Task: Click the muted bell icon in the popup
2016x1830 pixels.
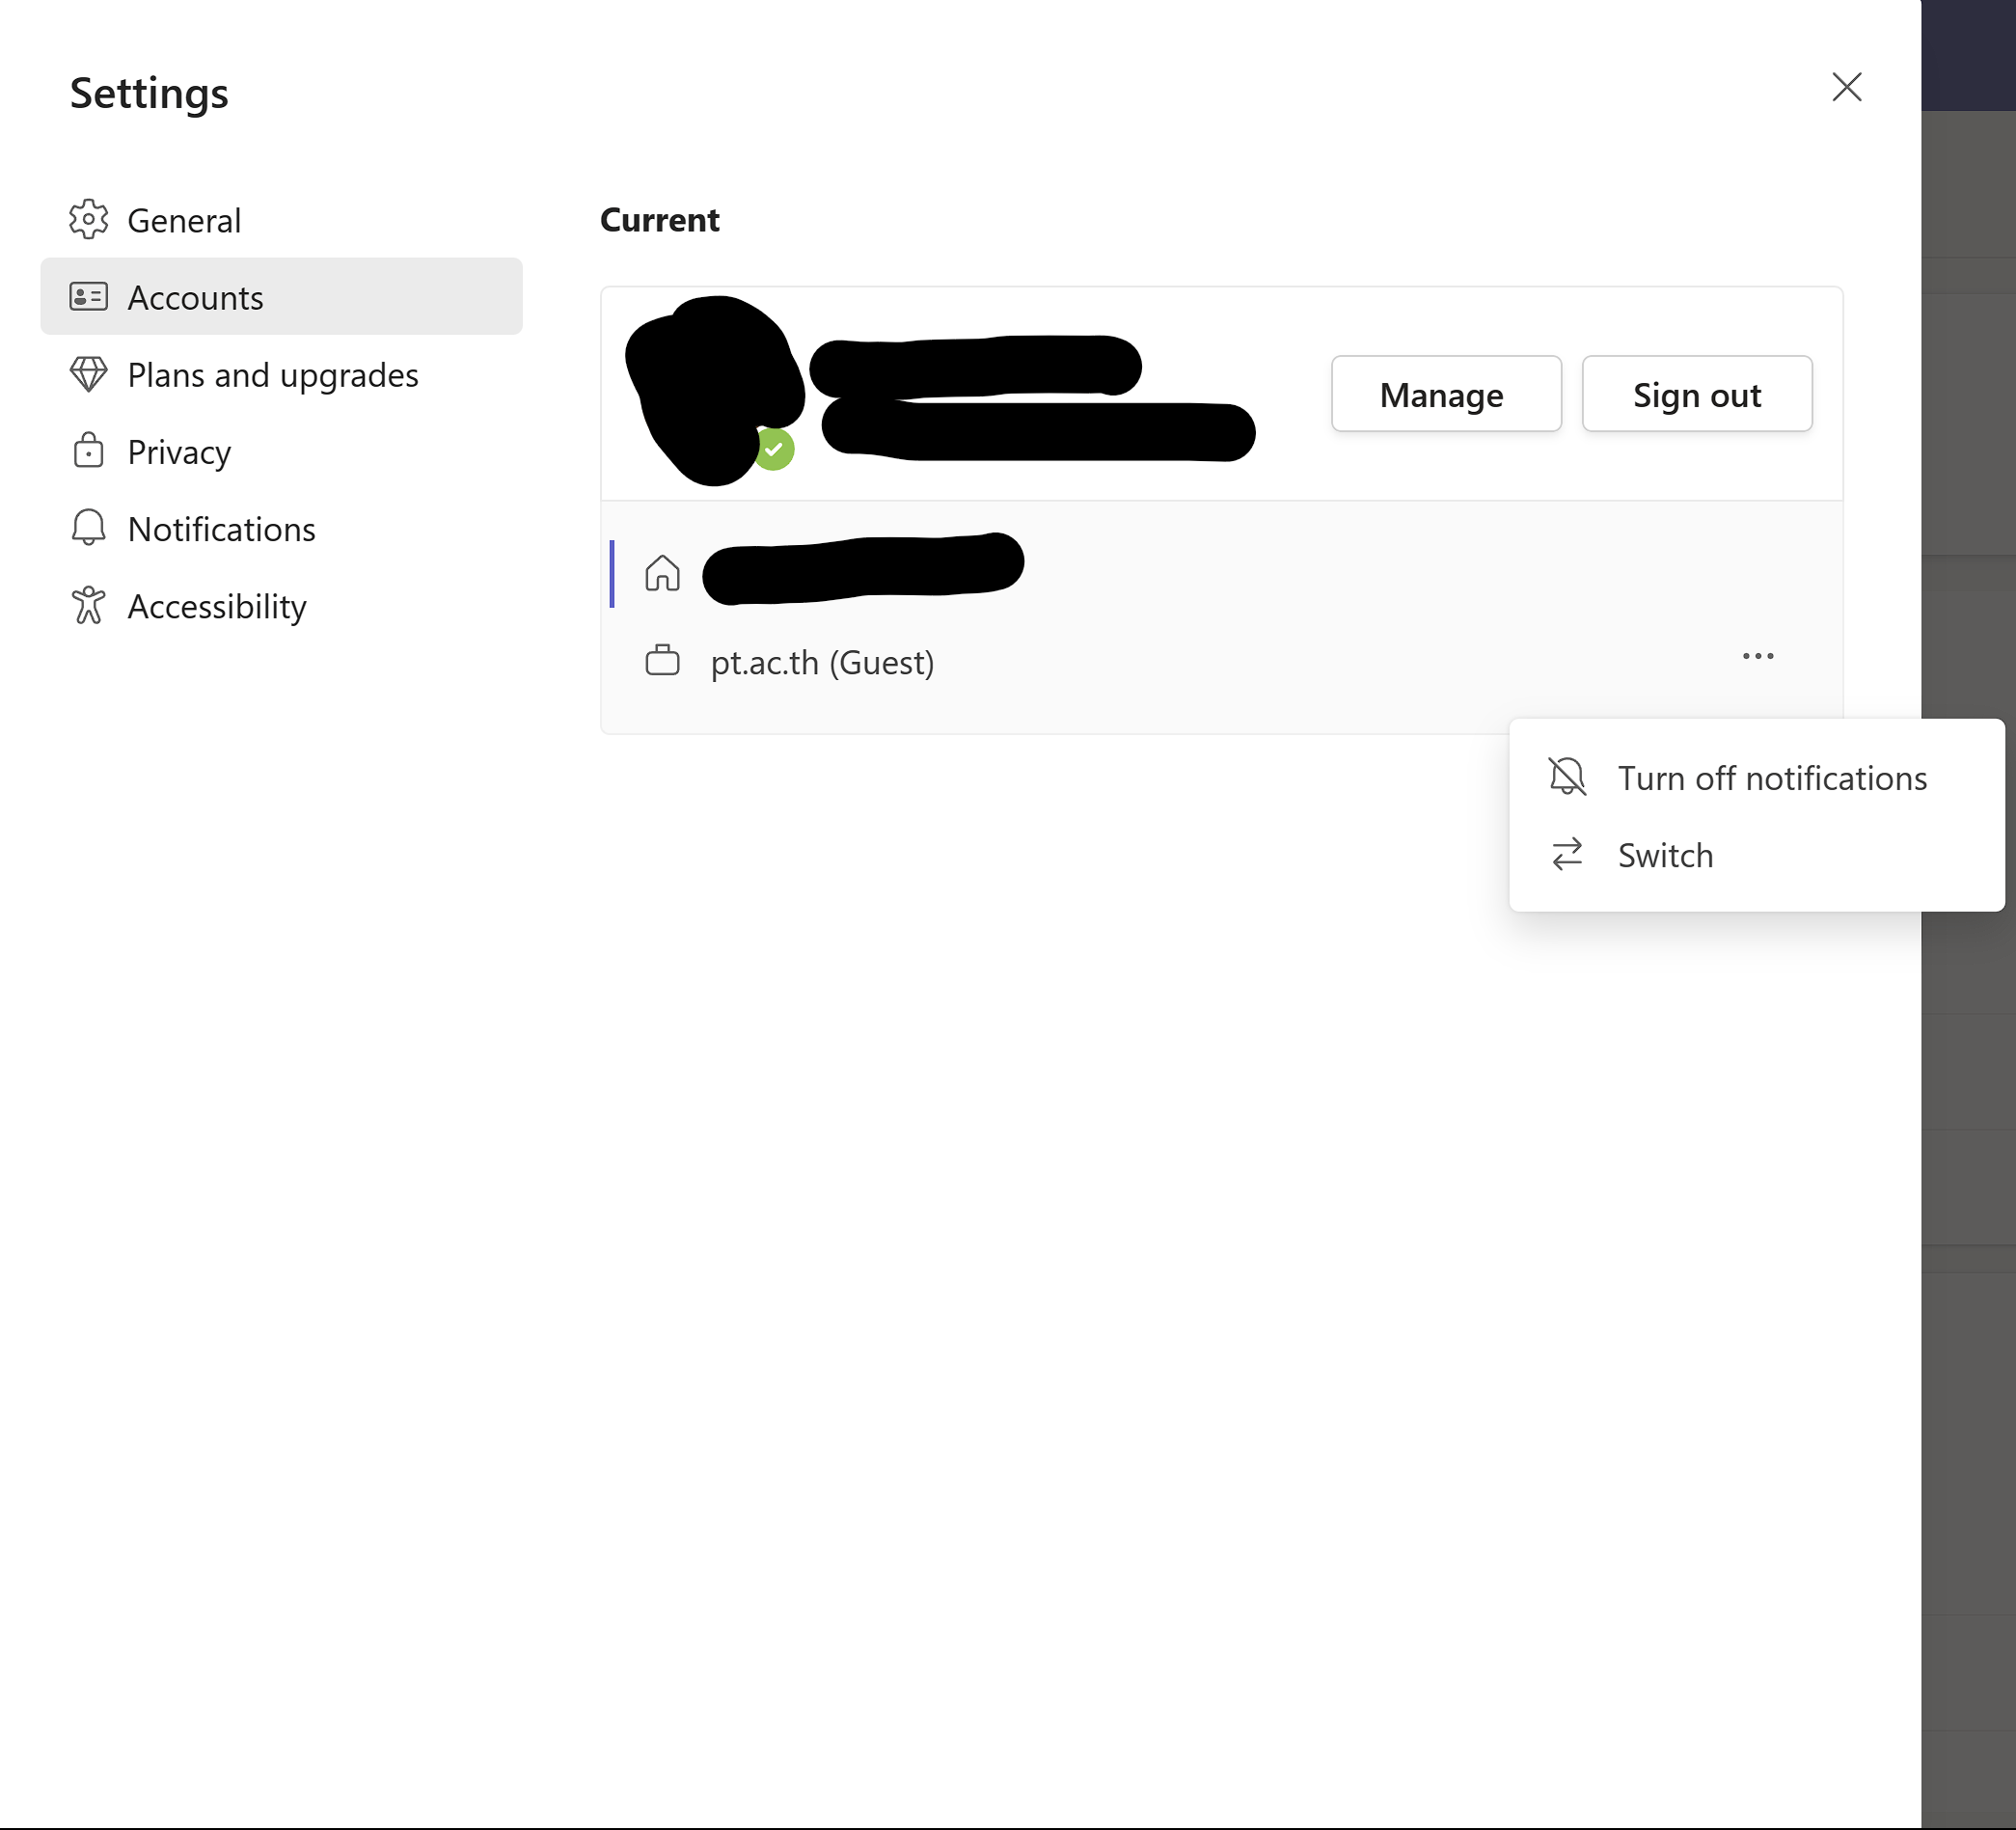Action: click(x=1567, y=777)
